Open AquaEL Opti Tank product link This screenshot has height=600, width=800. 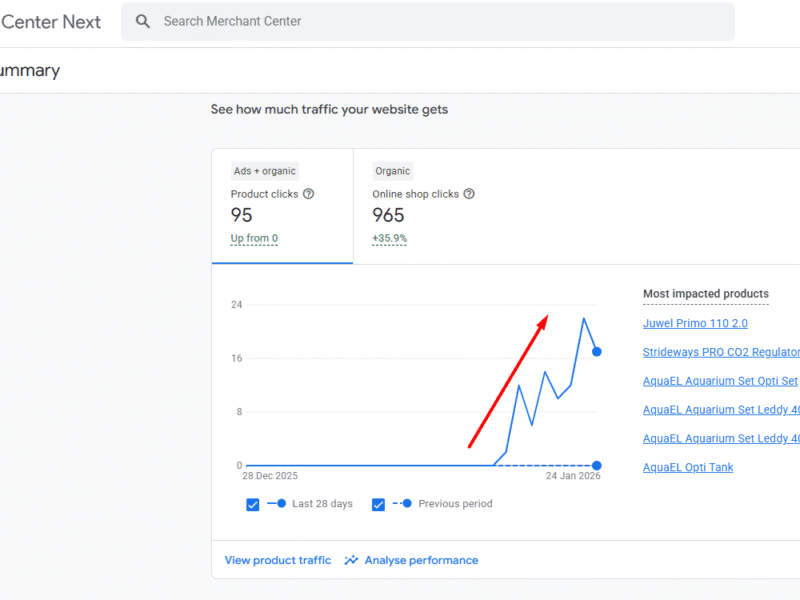(688, 467)
